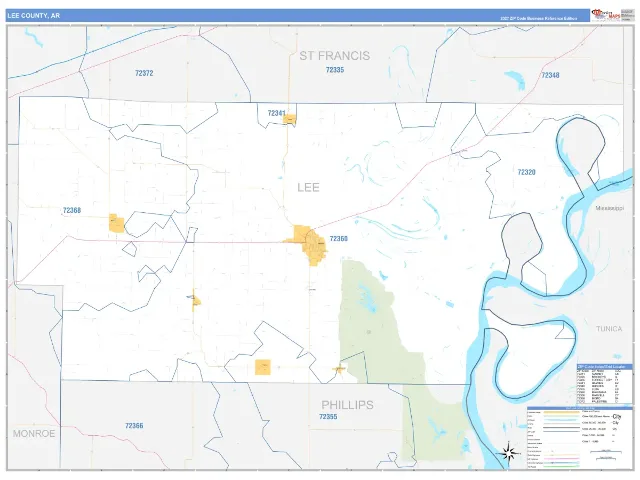Viewport: 640px width, 480px height.
Task: Click the publisher logo in the header
Action: coord(606,15)
